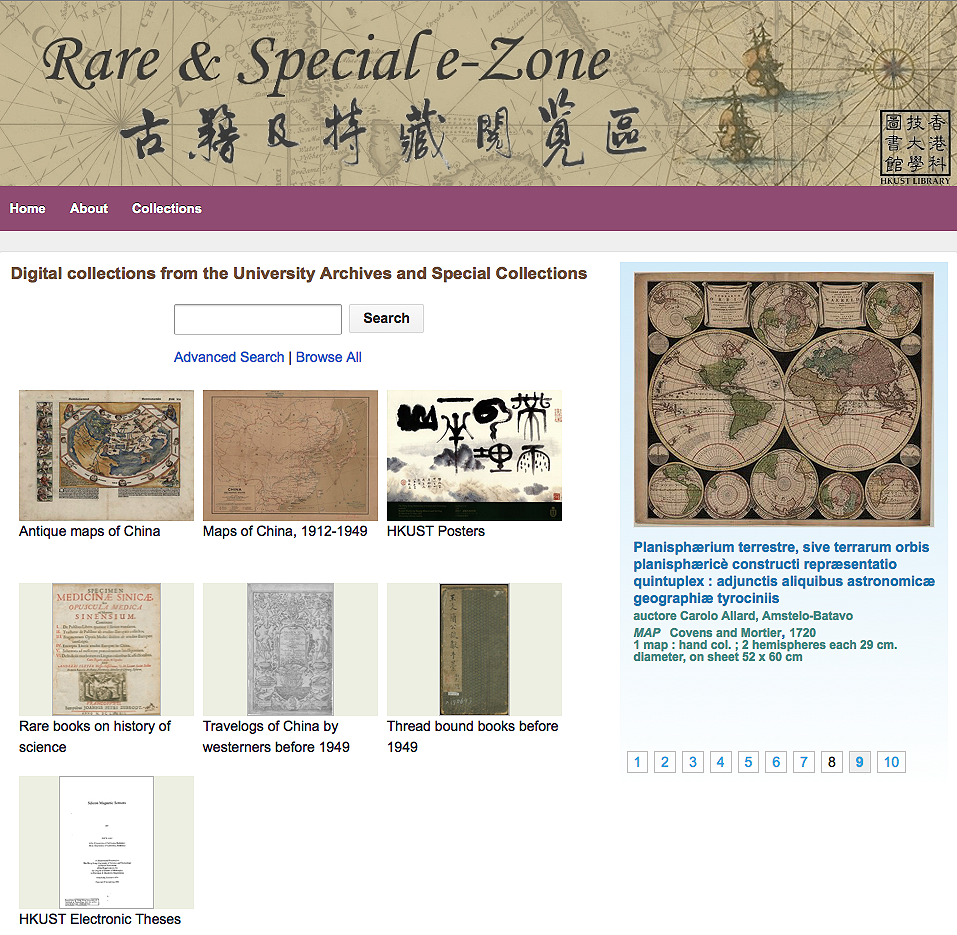Go to featured slide 4
This screenshot has width=957, height=935.
coord(720,762)
